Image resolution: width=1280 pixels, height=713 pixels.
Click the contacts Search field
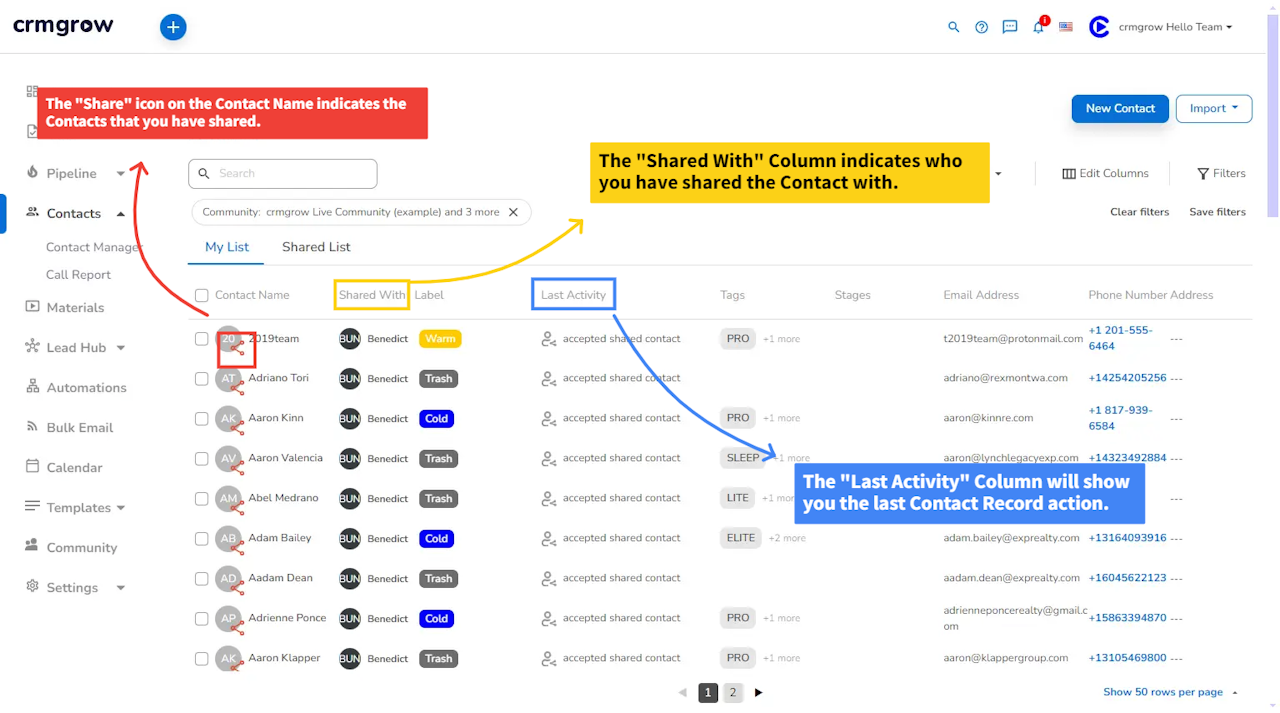pyautogui.click(x=283, y=173)
